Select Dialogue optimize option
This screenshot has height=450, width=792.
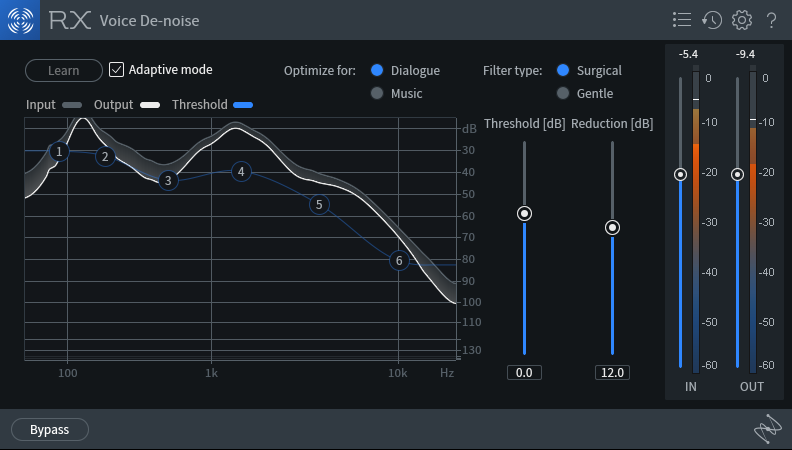coord(377,70)
